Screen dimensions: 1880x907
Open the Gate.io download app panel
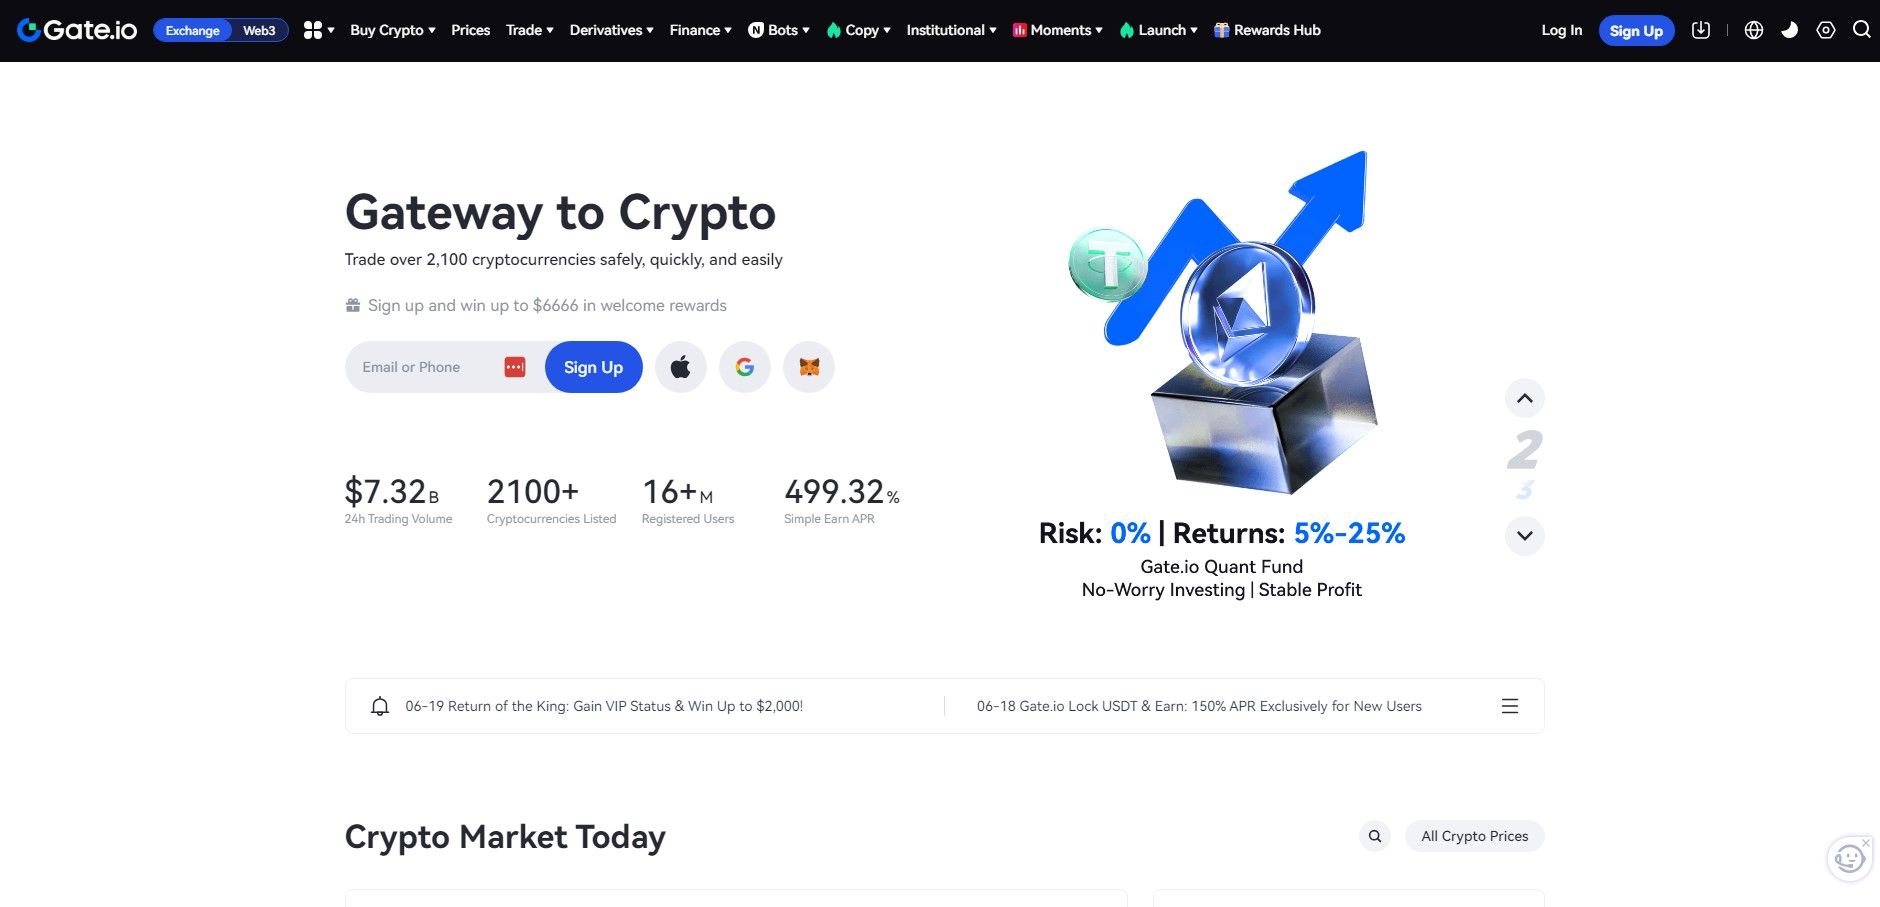[x=1700, y=30]
